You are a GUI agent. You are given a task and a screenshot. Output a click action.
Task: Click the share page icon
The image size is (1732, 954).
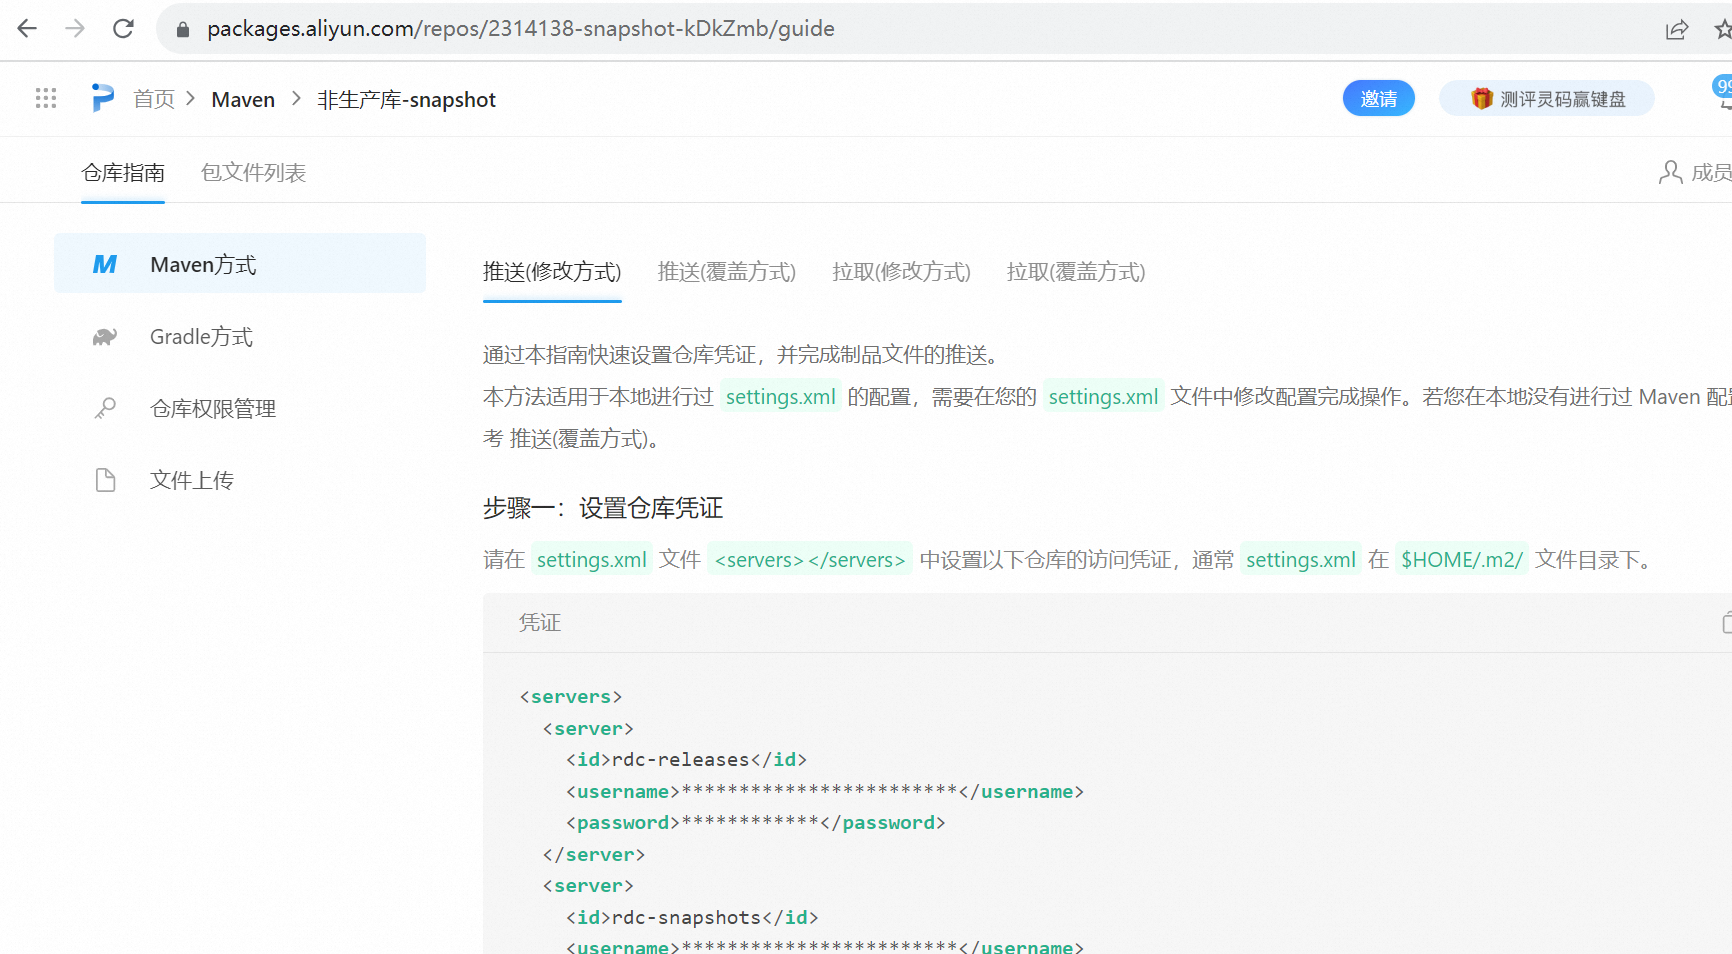(1677, 29)
